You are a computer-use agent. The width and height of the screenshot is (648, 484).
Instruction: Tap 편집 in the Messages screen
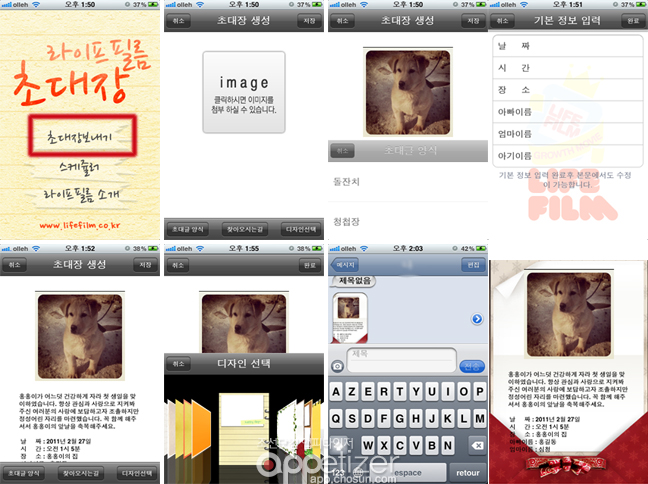(x=473, y=265)
